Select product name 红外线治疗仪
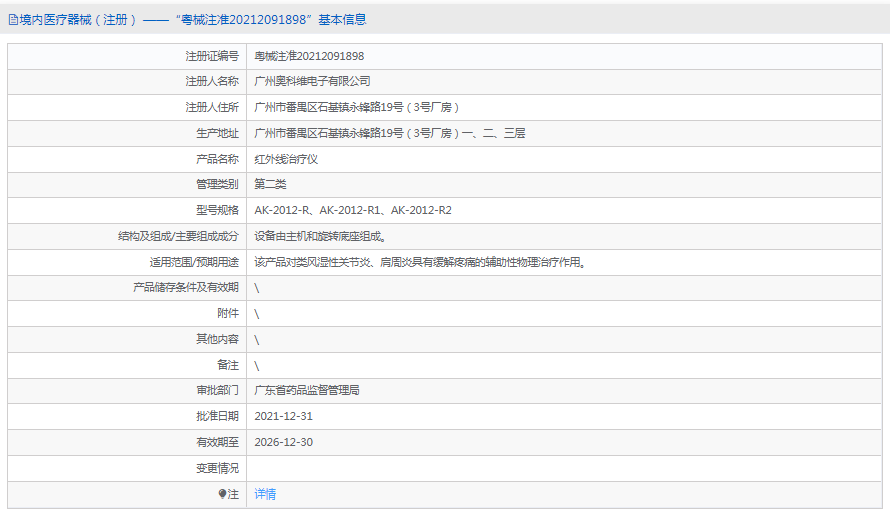 tap(286, 160)
